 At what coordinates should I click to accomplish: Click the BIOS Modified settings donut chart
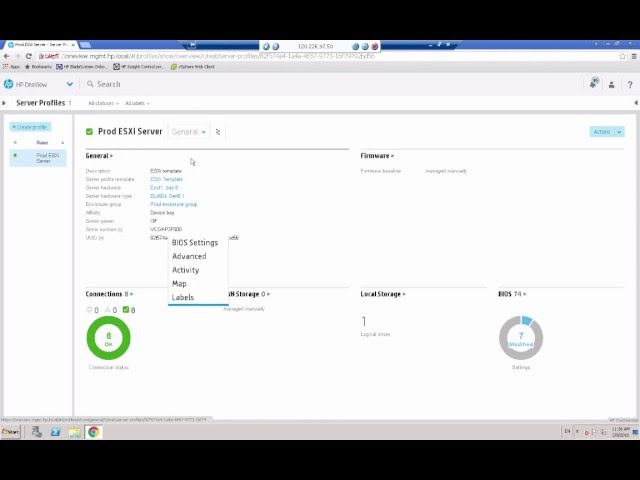coord(521,338)
